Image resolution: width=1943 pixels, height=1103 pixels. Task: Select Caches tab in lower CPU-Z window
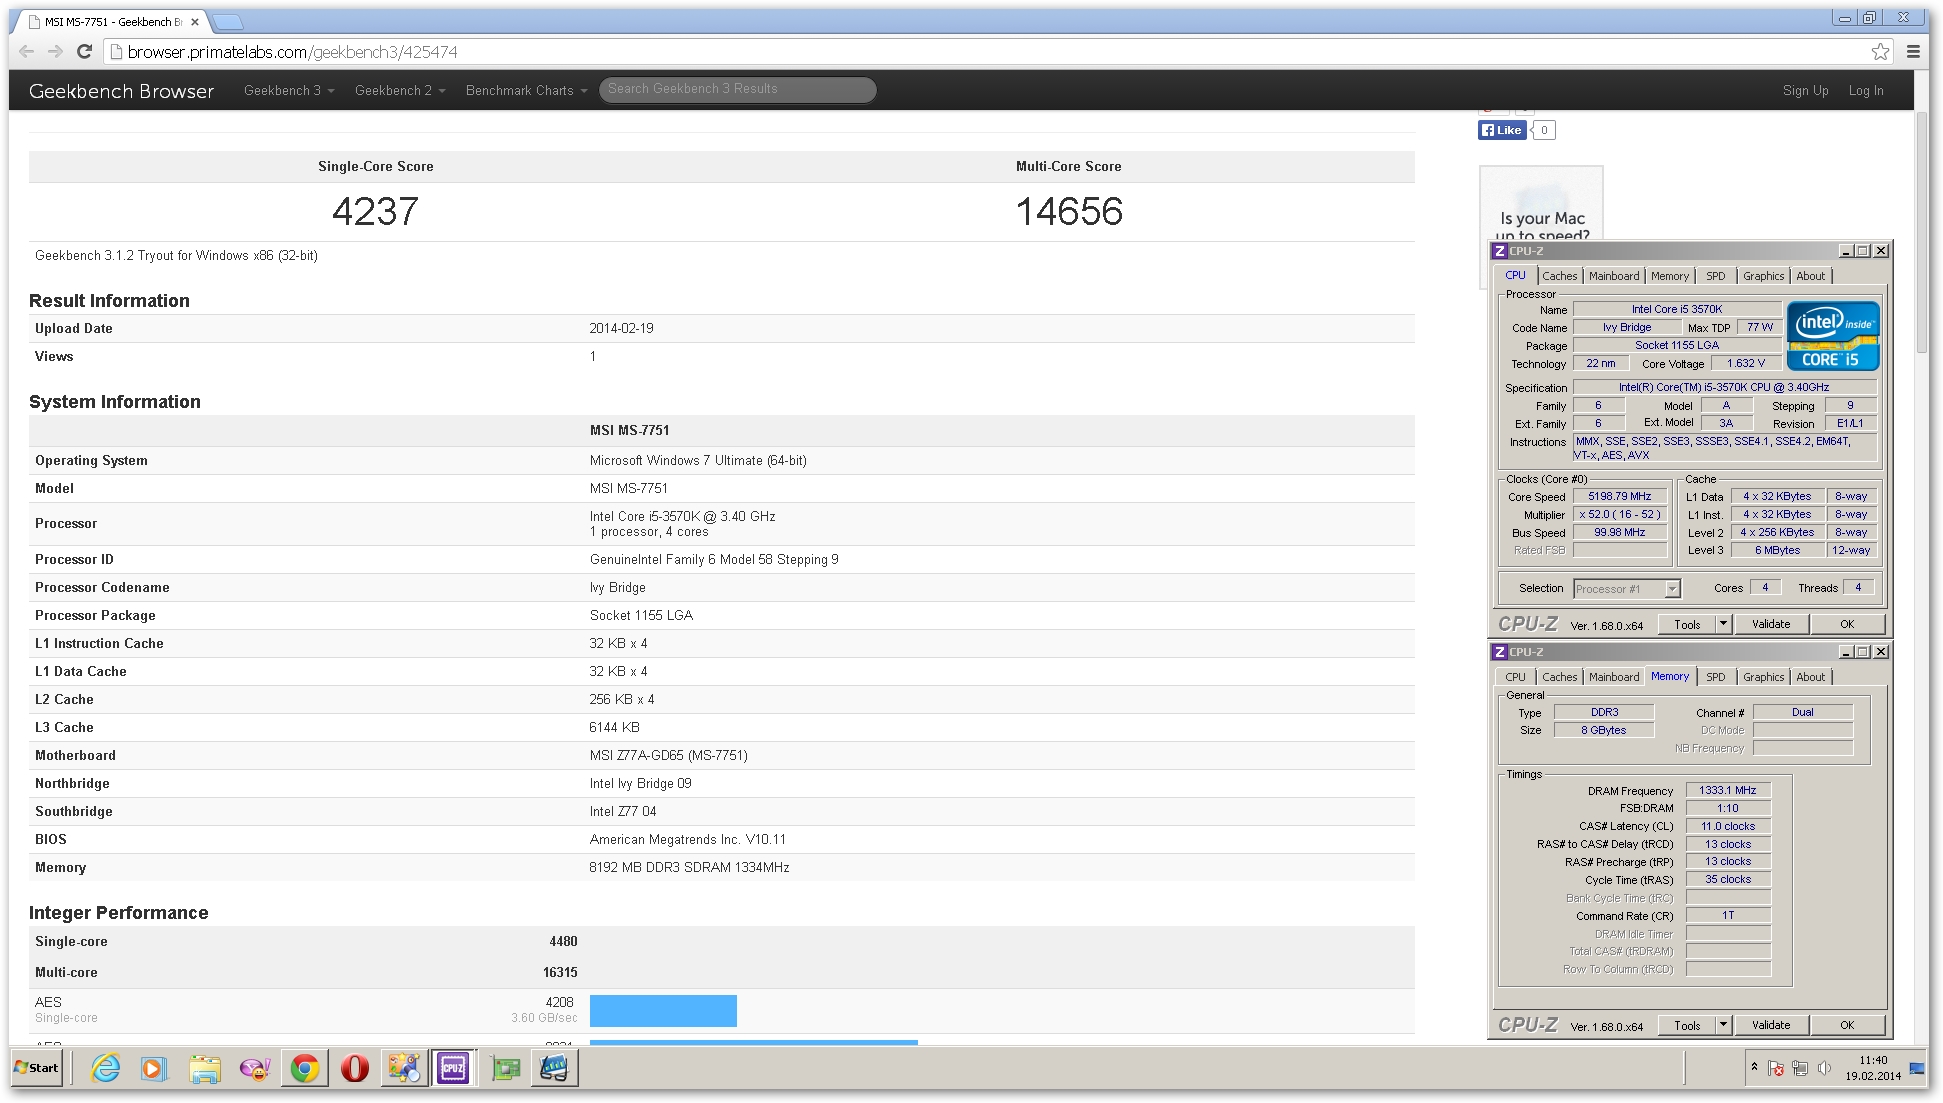click(x=1559, y=677)
